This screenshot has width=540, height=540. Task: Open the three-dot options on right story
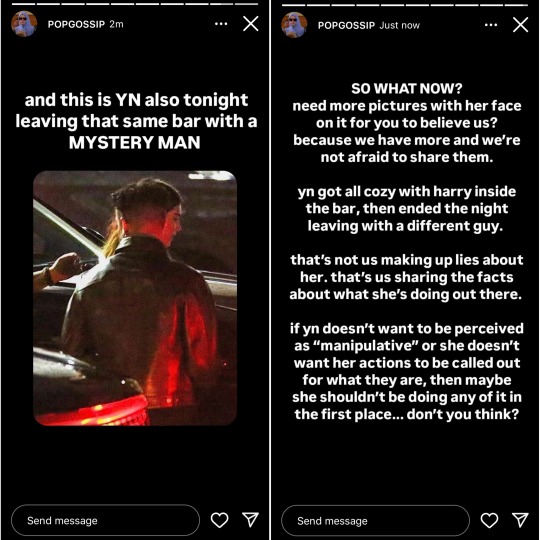tap(491, 25)
